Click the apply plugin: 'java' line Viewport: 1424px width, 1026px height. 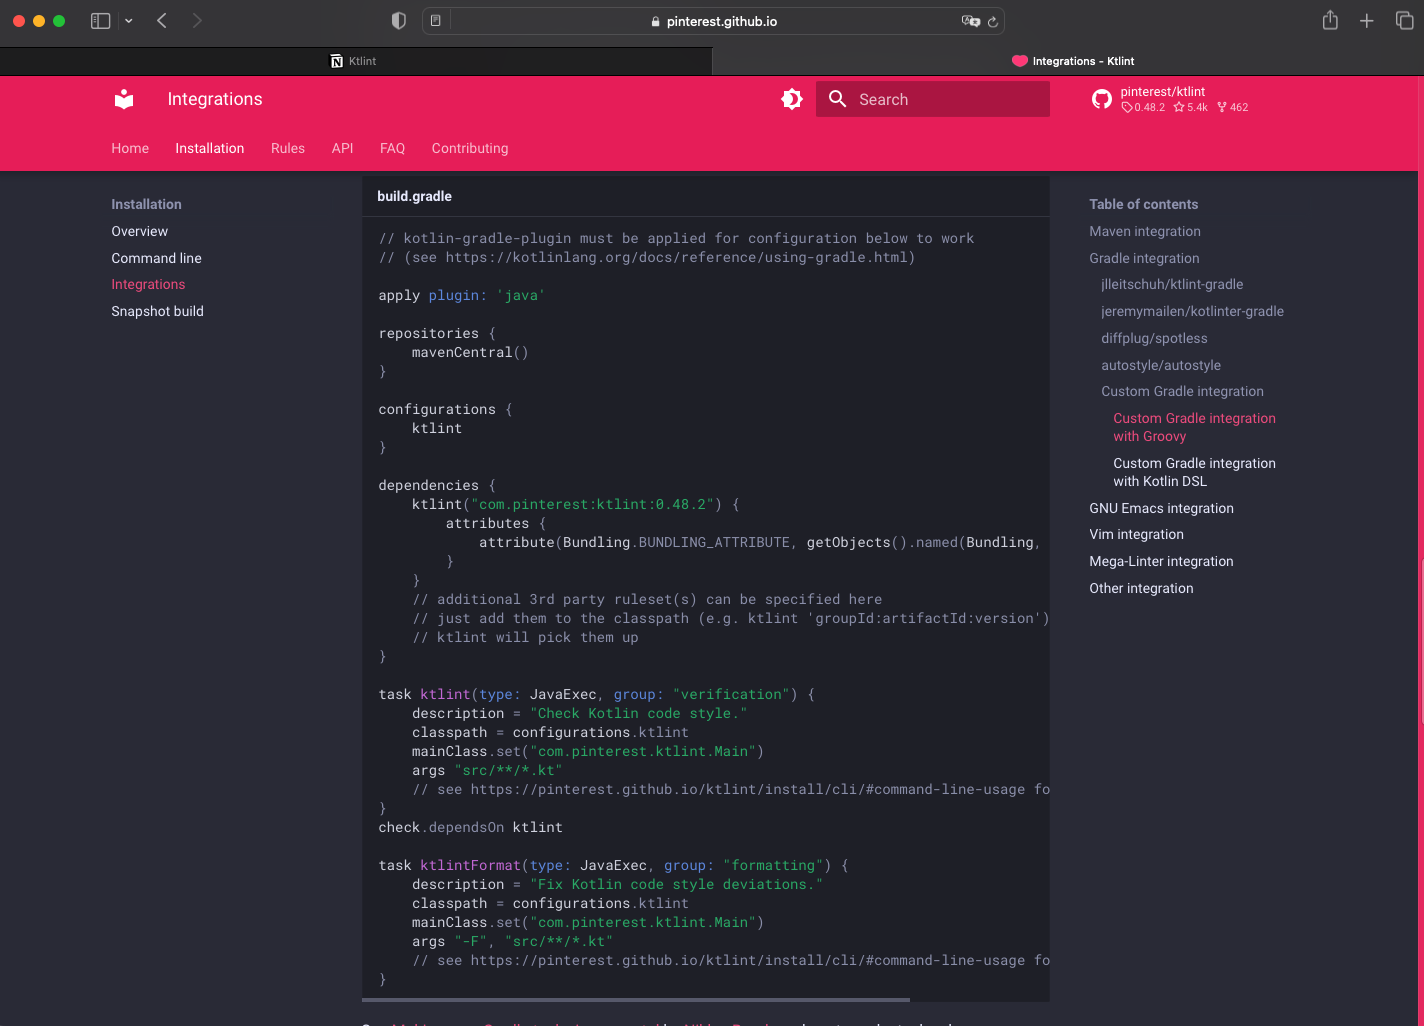[x=462, y=295]
